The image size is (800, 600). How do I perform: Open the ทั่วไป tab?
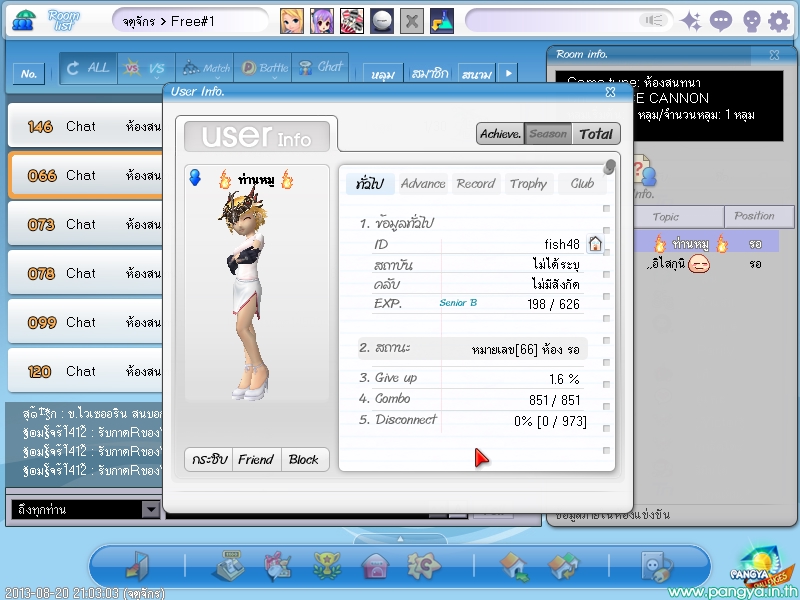pyautogui.click(x=370, y=184)
